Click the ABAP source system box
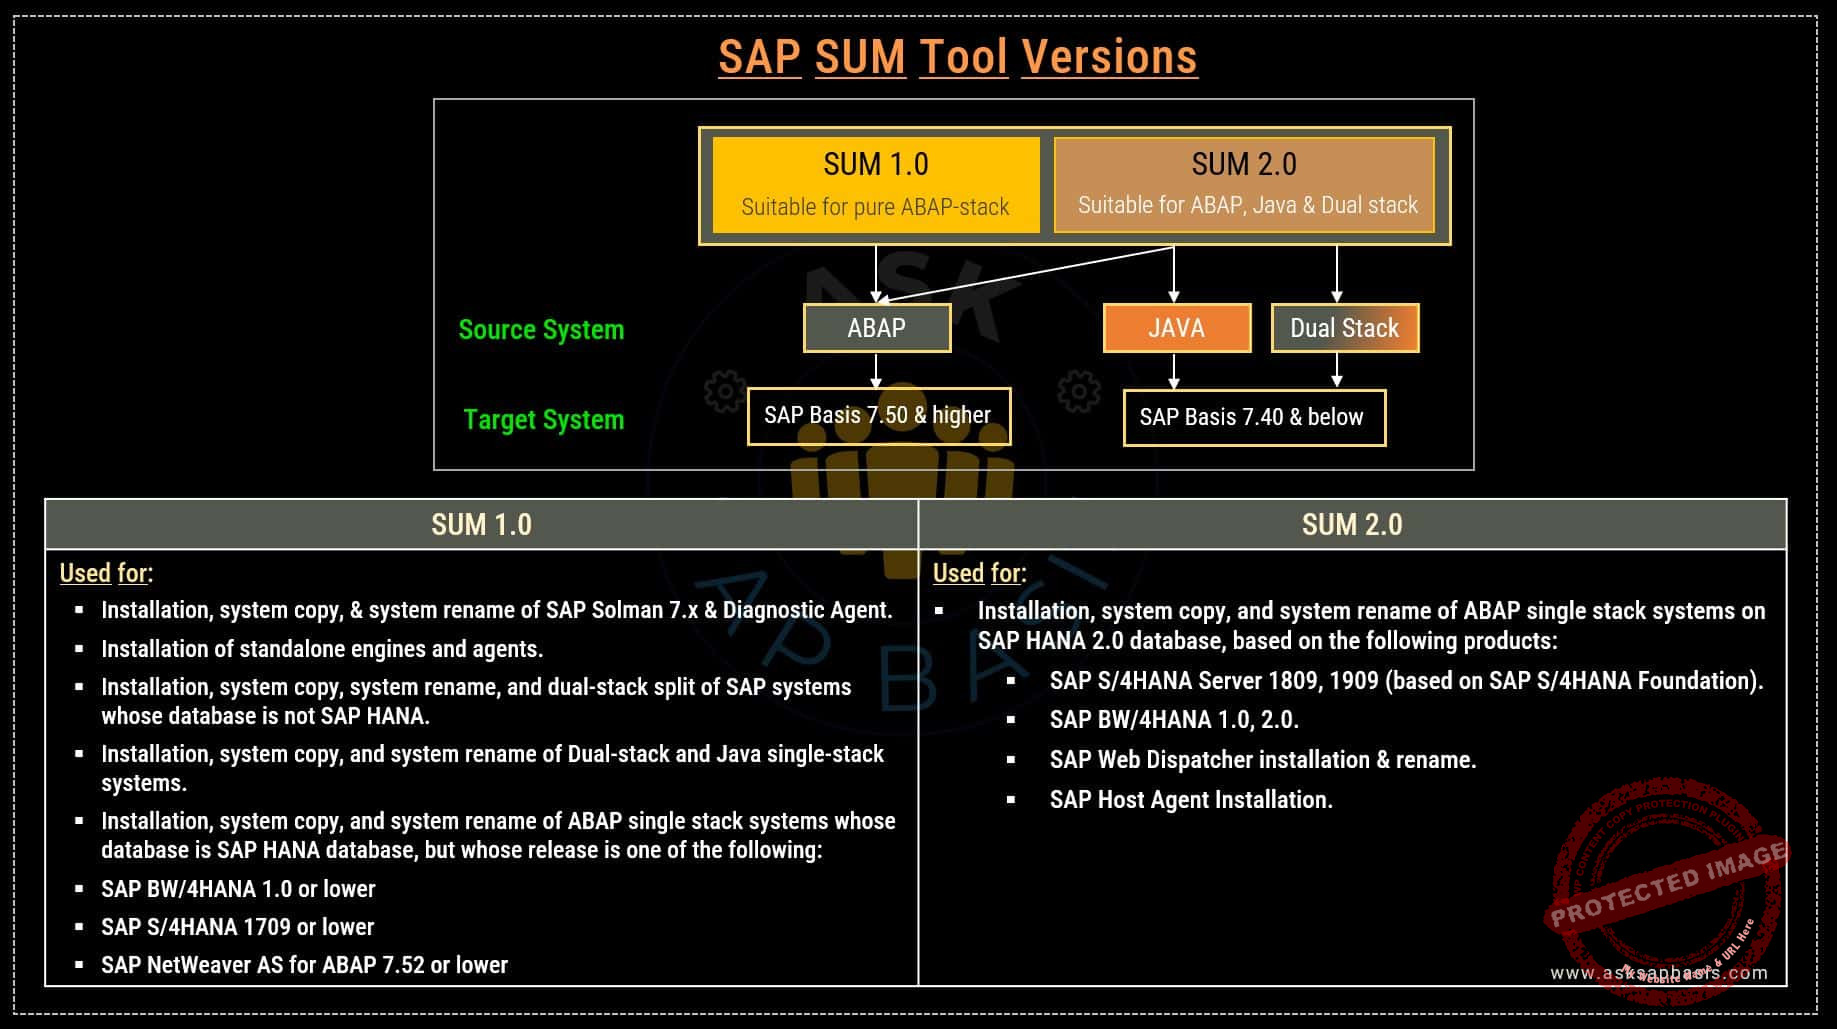Image resolution: width=1837 pixels, height=1029 pixels. [876, 328]
